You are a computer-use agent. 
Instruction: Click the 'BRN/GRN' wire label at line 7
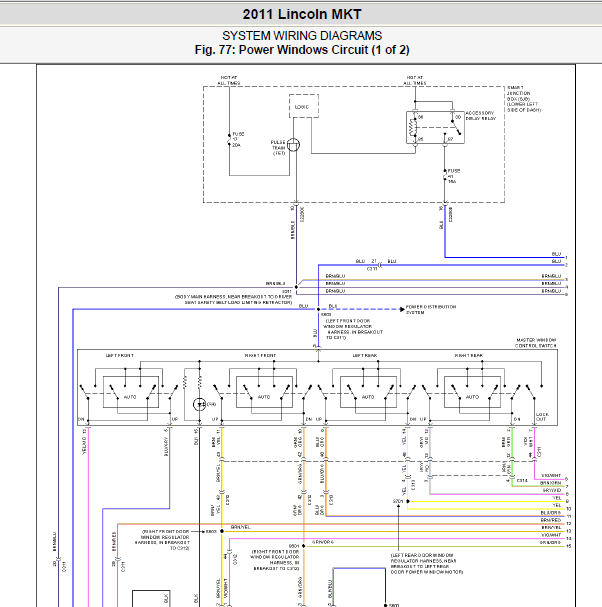551,483
